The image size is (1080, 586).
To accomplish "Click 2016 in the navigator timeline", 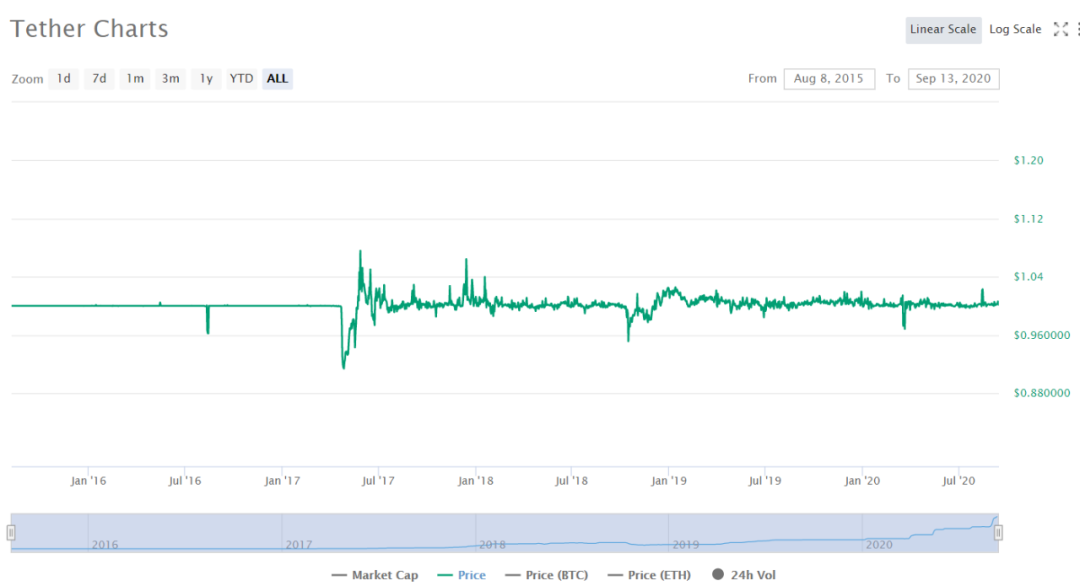I will pos(105,545).
